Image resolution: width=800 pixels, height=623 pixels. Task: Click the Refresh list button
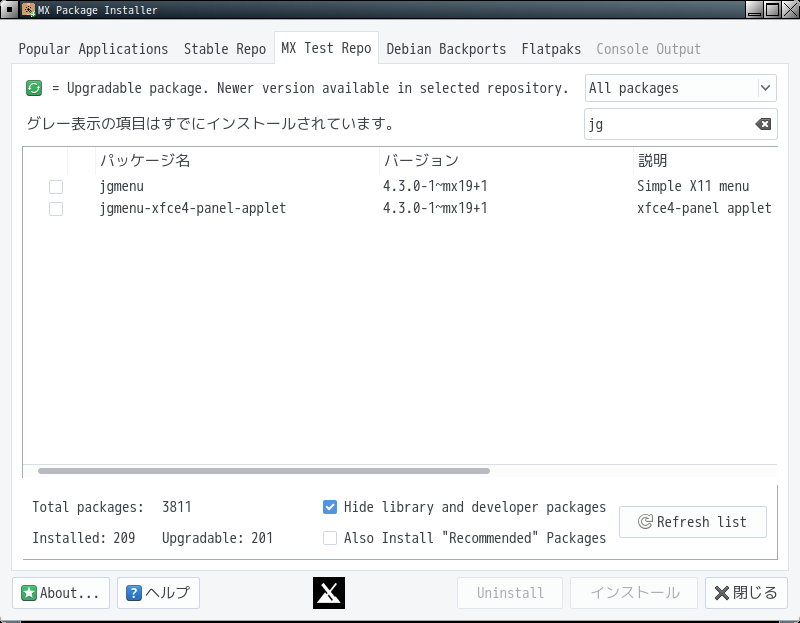tap(693, 521)
